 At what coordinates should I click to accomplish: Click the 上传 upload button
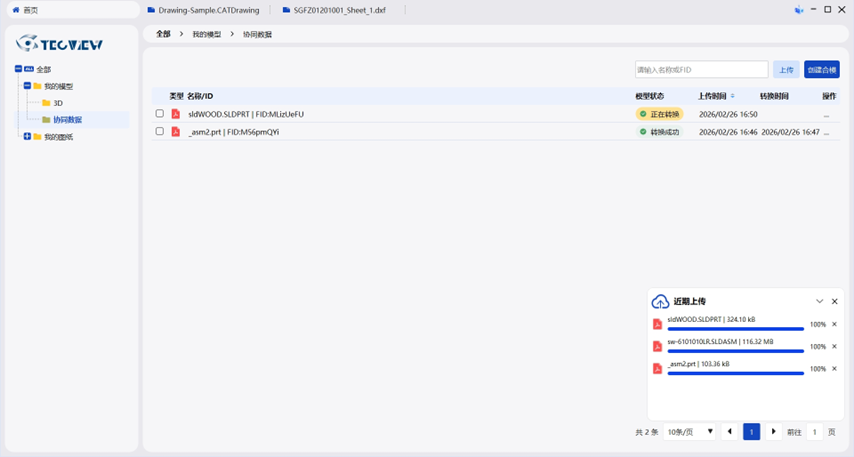[786, 70]
